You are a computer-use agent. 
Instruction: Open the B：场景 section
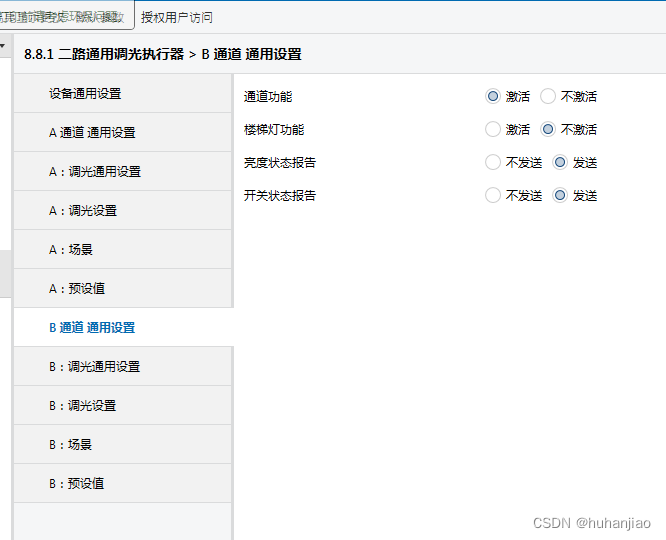coord(71,444)
